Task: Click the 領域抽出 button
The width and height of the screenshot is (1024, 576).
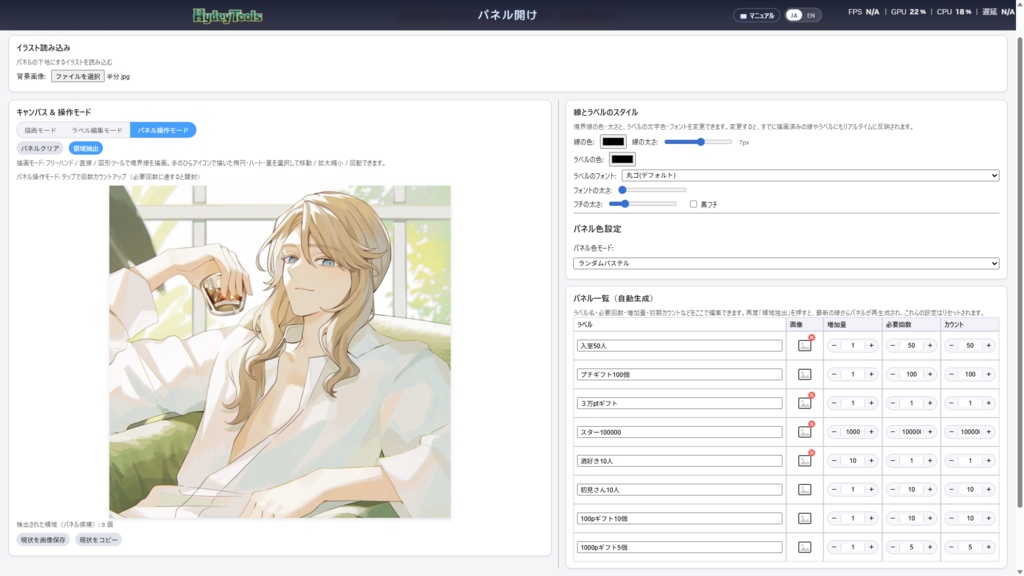Action: point(86,148)
